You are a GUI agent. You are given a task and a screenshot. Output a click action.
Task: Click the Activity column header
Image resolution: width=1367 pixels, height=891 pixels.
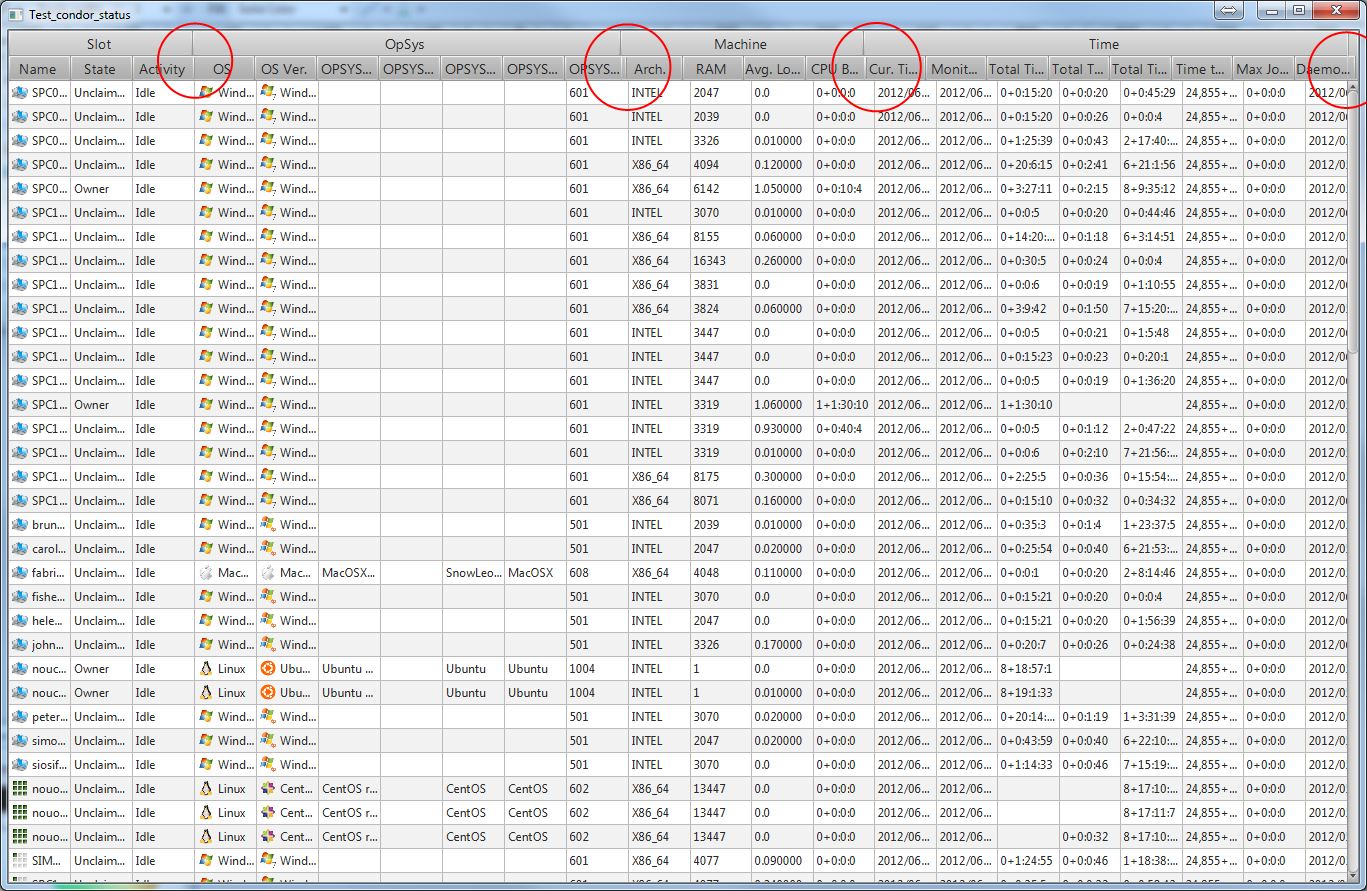[162, 69]
